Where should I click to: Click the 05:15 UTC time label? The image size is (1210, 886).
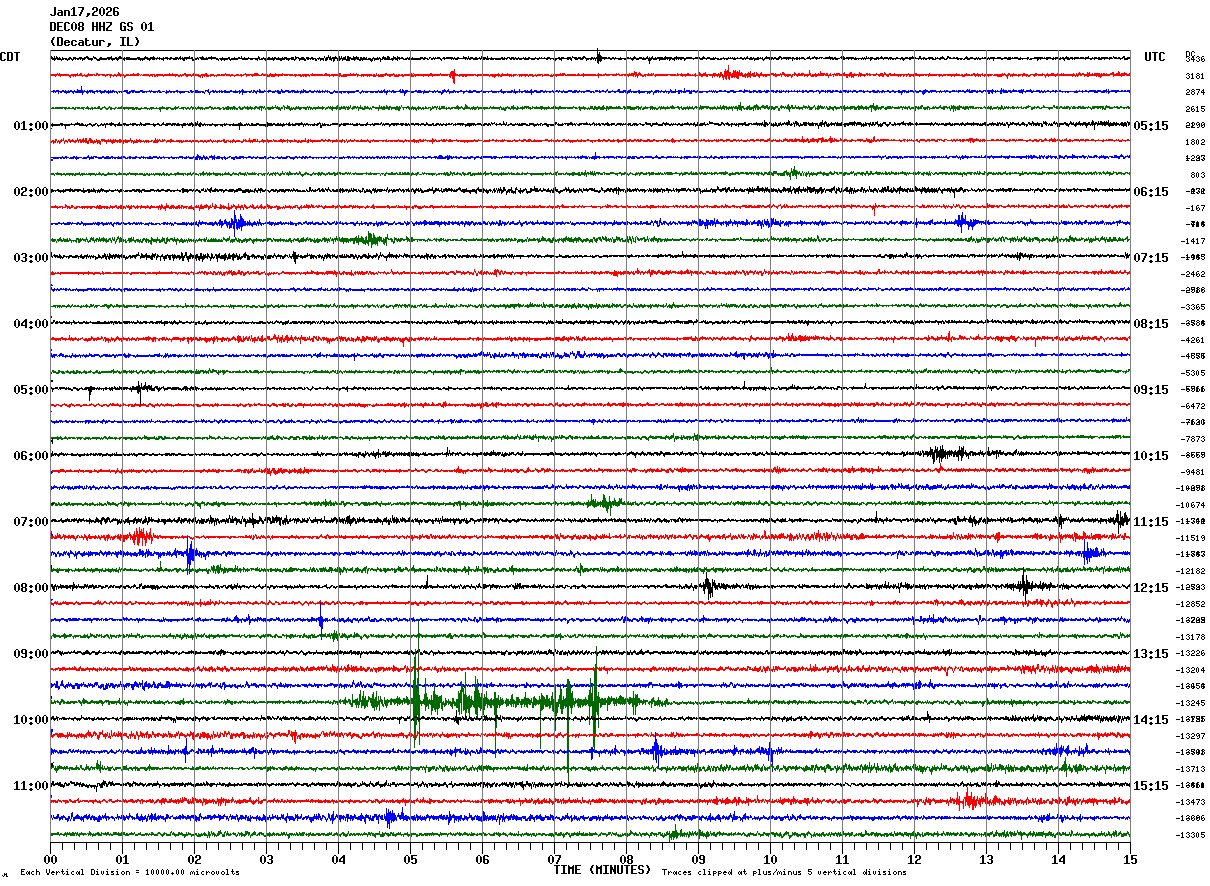coord(1151,126)
